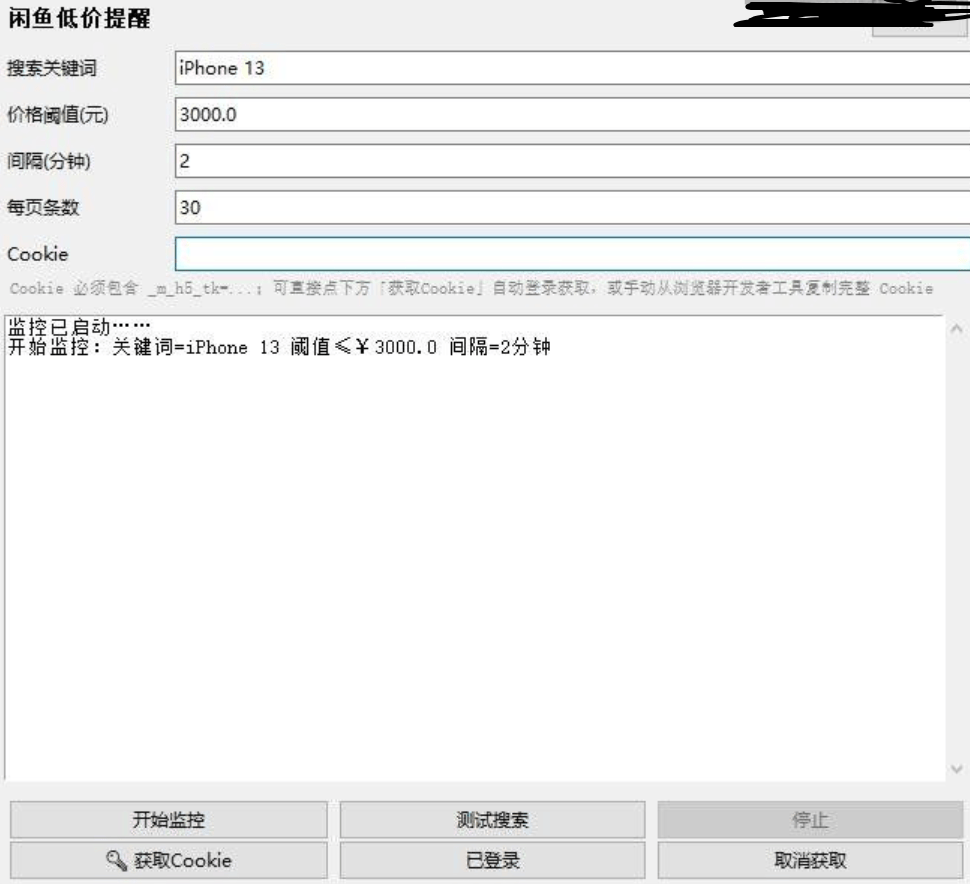Click the 每页条数 field showing 30

coord(572,207)
